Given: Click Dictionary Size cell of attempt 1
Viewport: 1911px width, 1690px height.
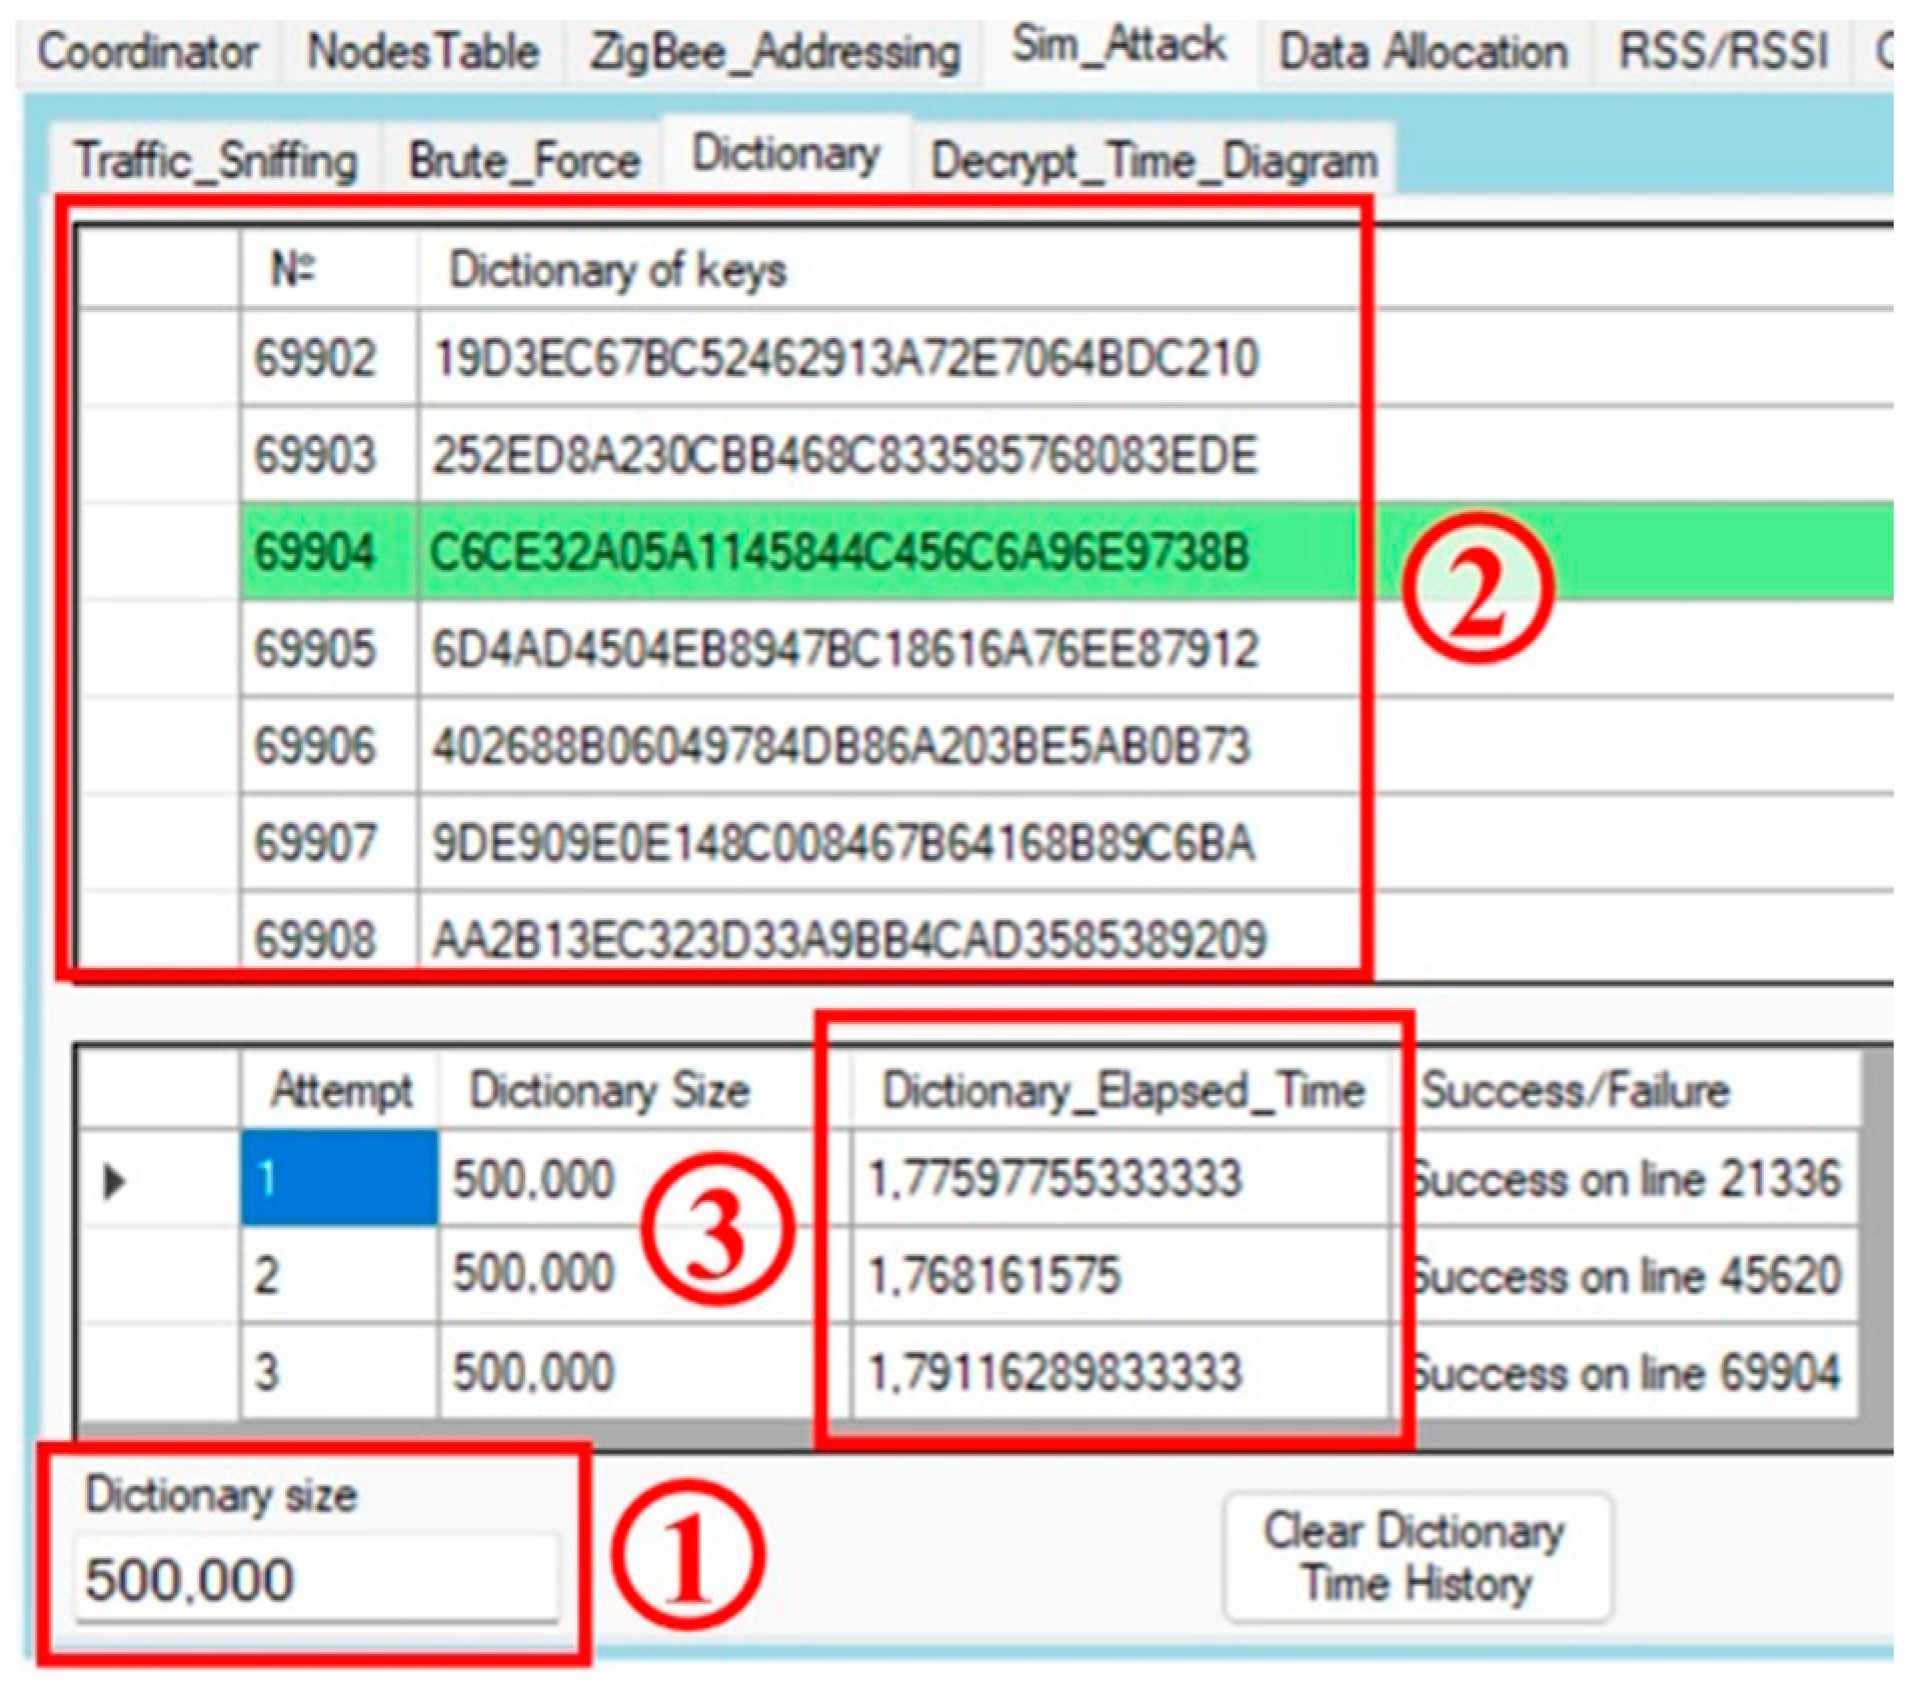Looking at the screenshot, I should click(x=644, y=1179).
